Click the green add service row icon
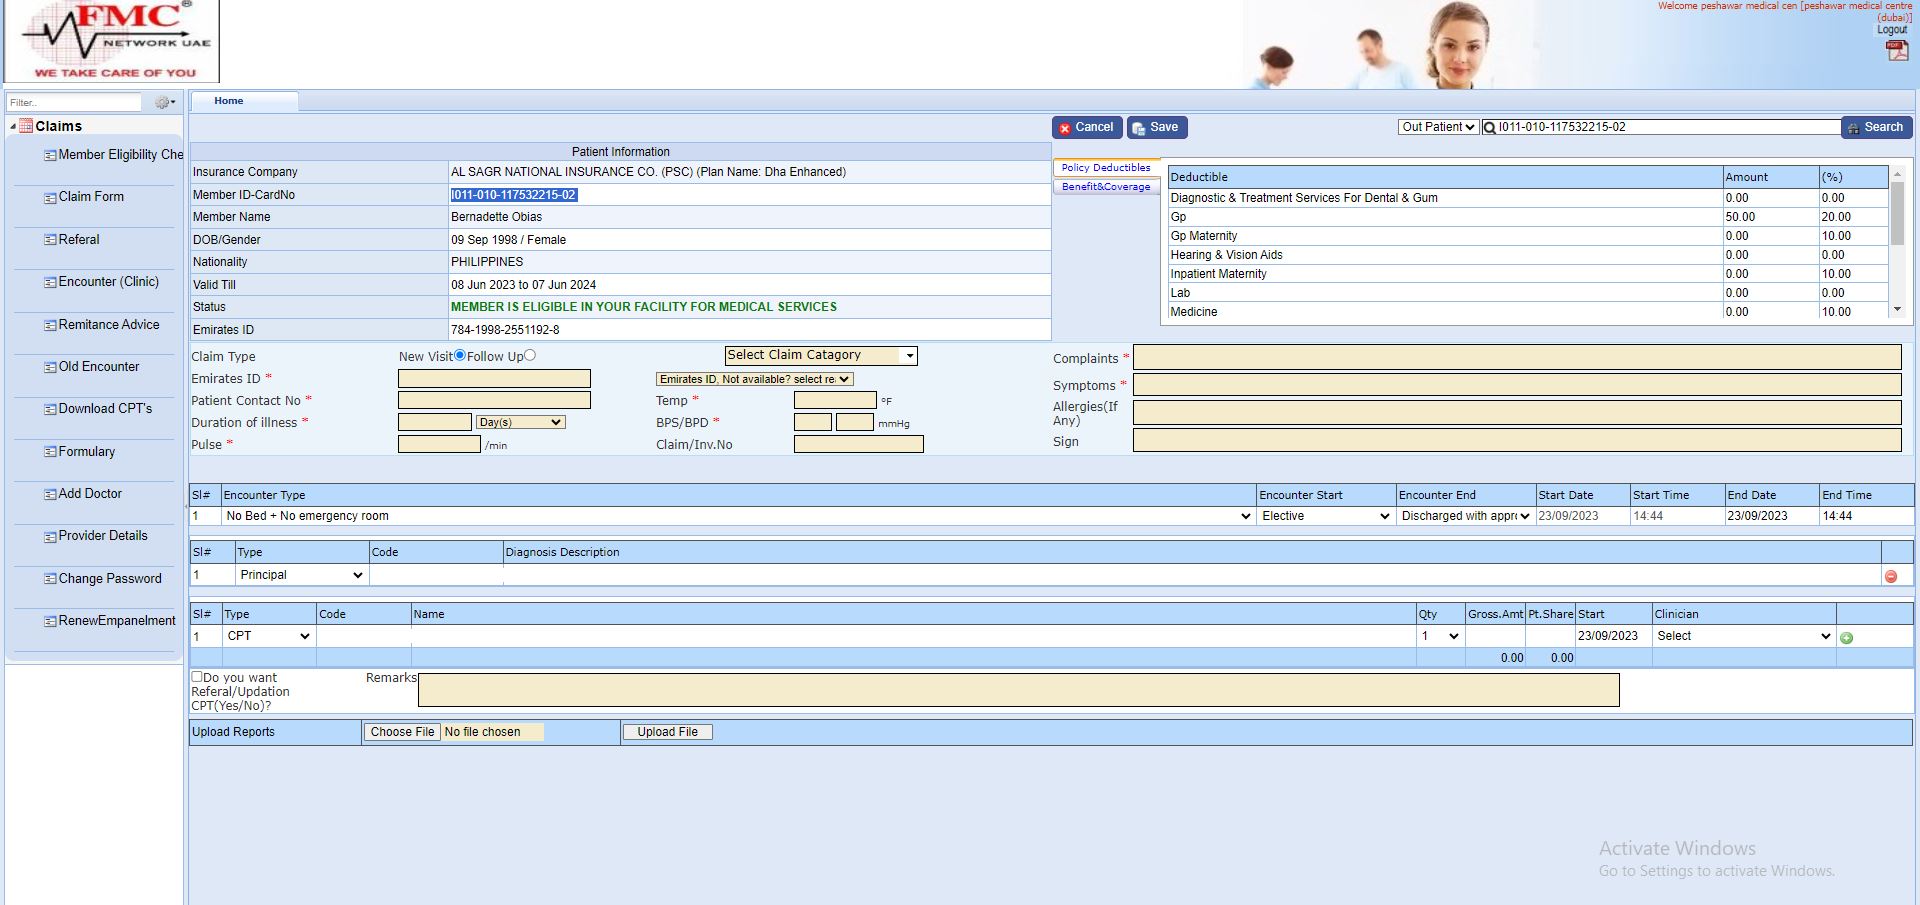The image size is (1920, 905). click(x=1846, y=638)
